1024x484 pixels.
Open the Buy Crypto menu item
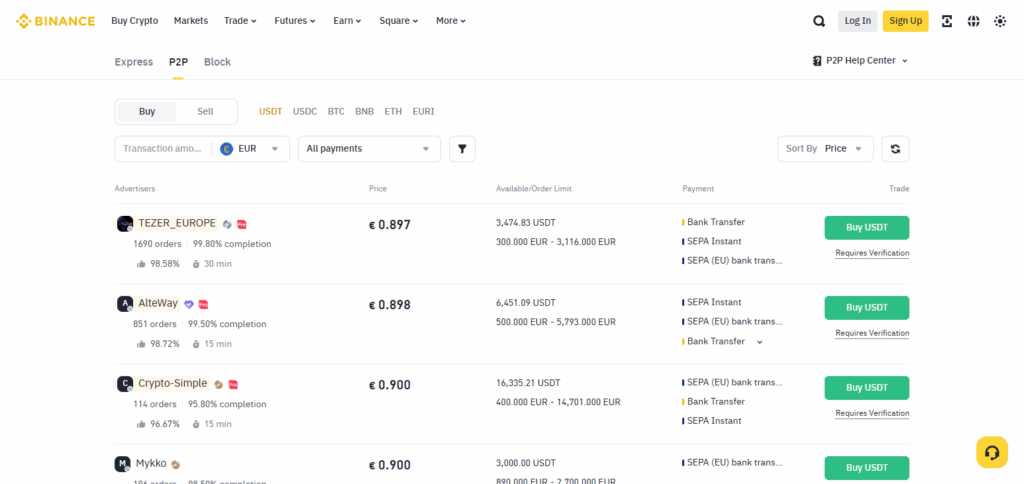click(x=135, y=21)
